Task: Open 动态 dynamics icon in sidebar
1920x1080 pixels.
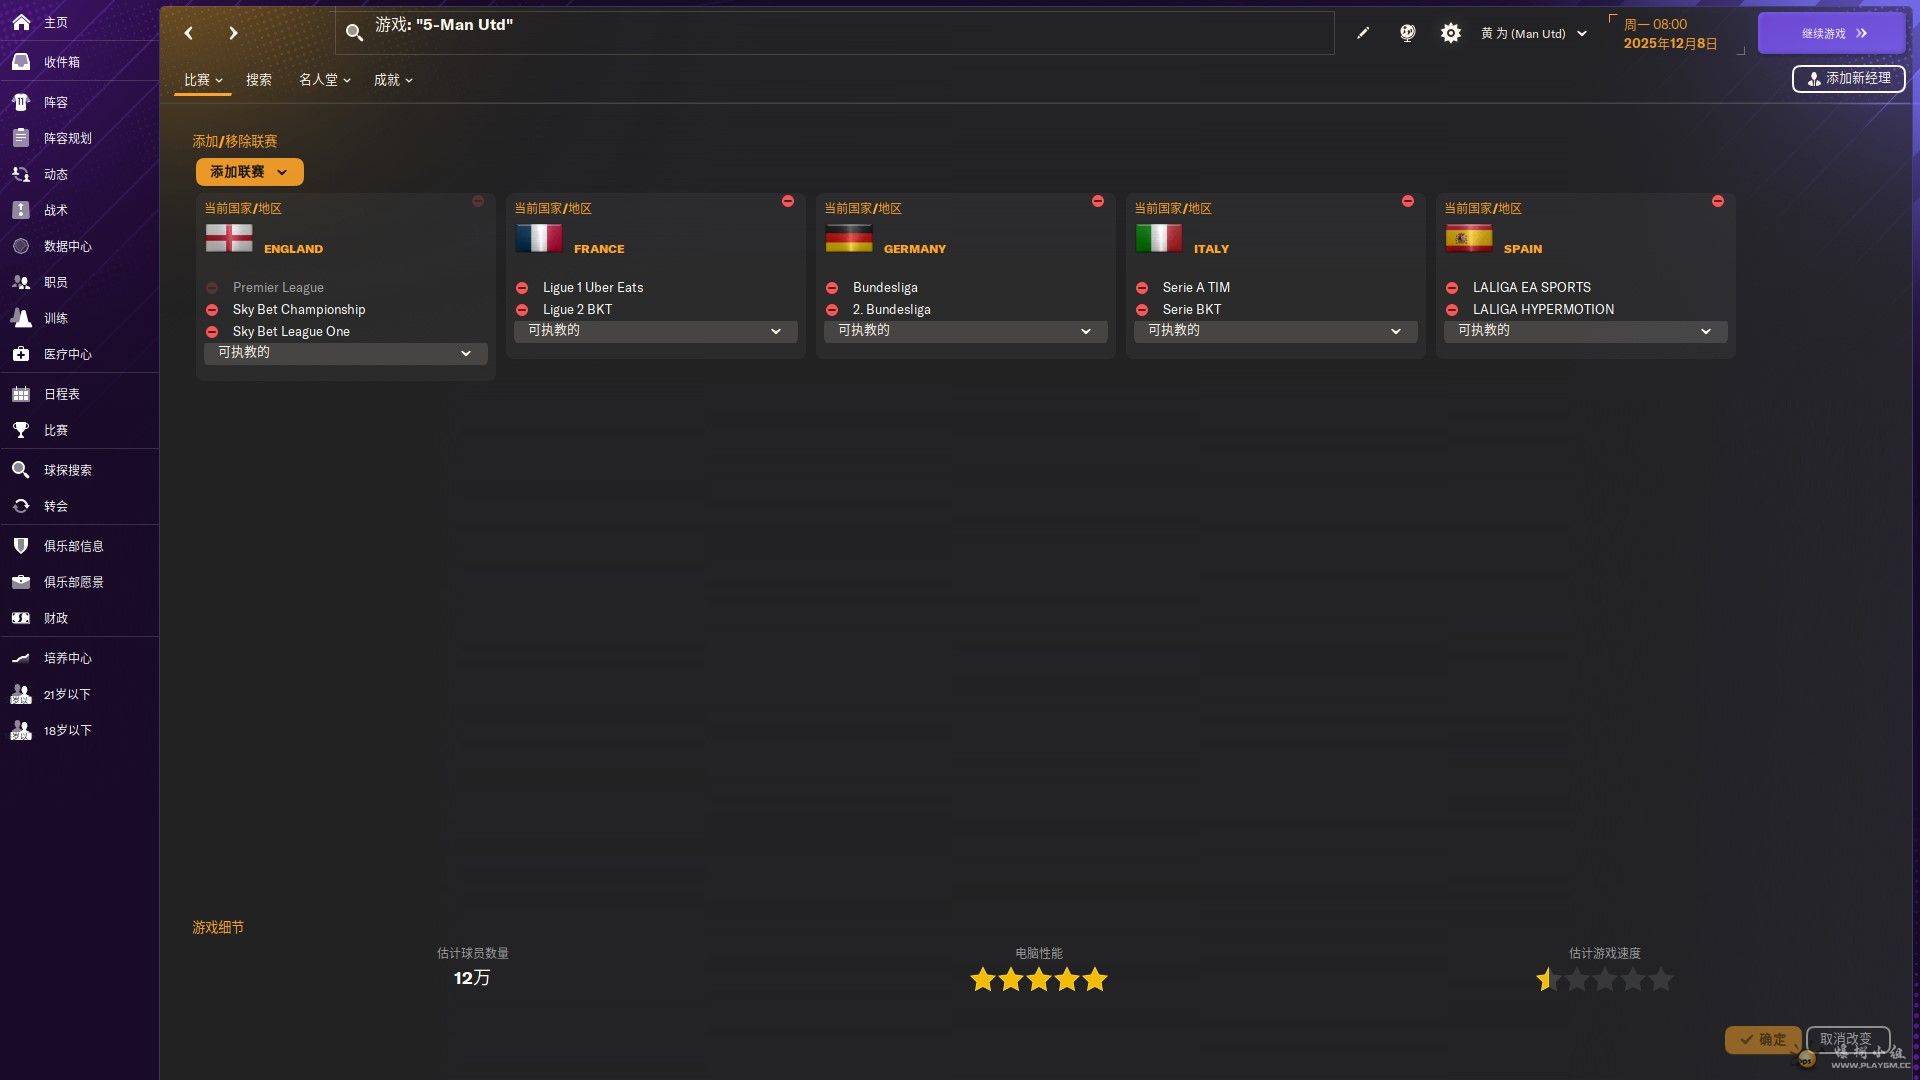Action: 21,174
